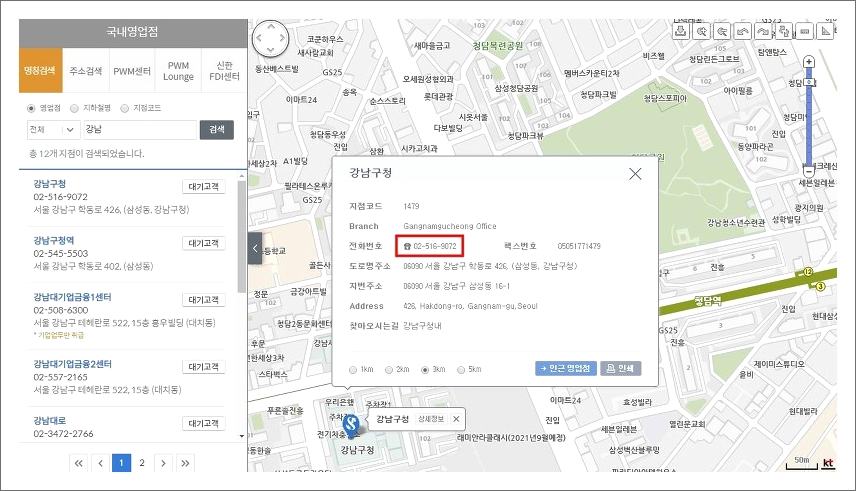Choose the 2km radius option
The image size is (856, 491).
point(389,370)
